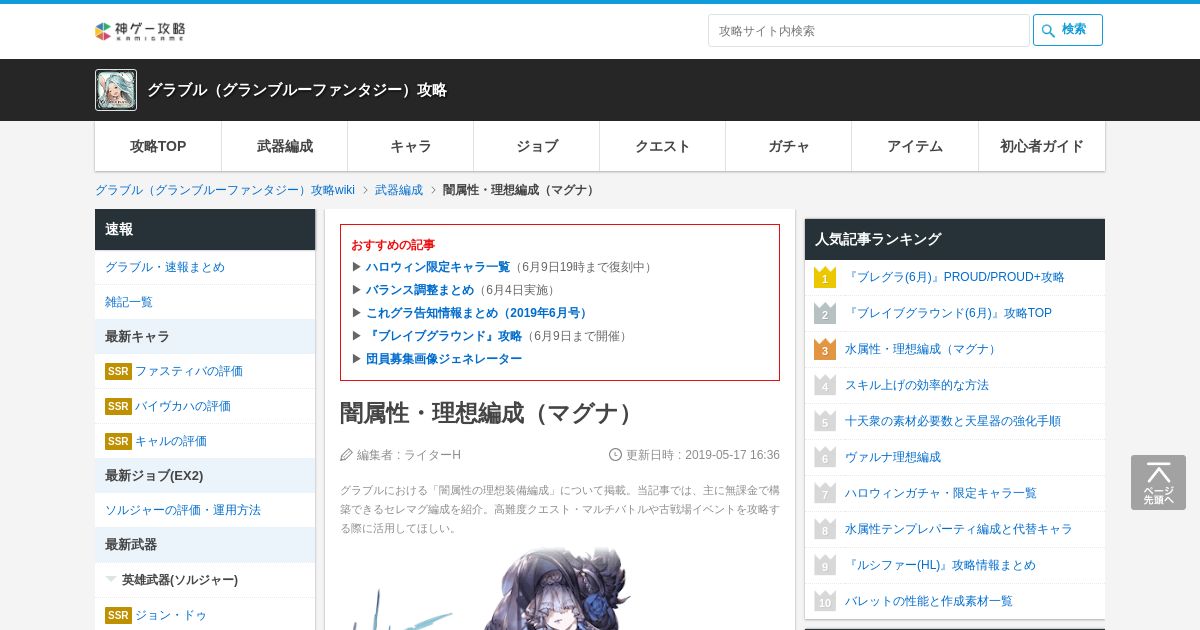Viewport: 1200px width, 630px height.
Task: Open ファスティバの評価 link
Action: click(189, 371)
